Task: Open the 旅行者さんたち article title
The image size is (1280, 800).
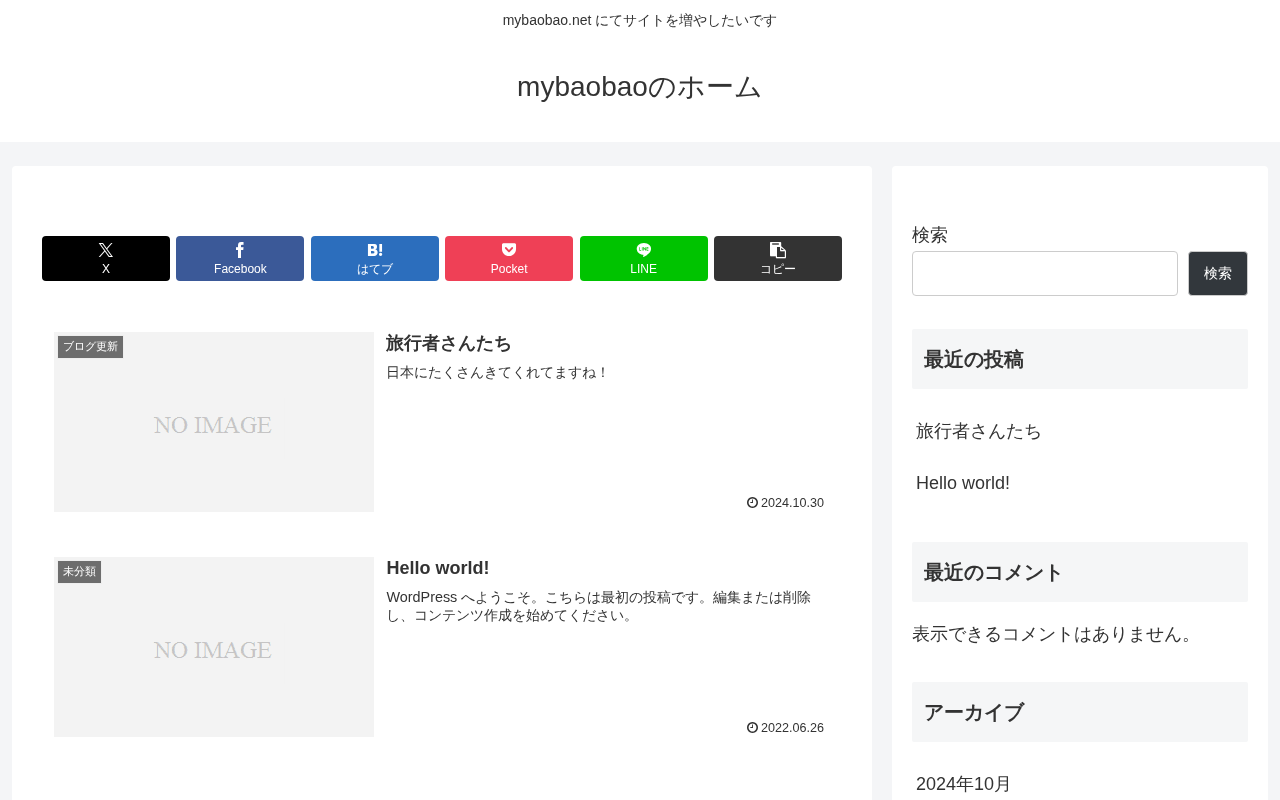Action: tap(449, 343)
